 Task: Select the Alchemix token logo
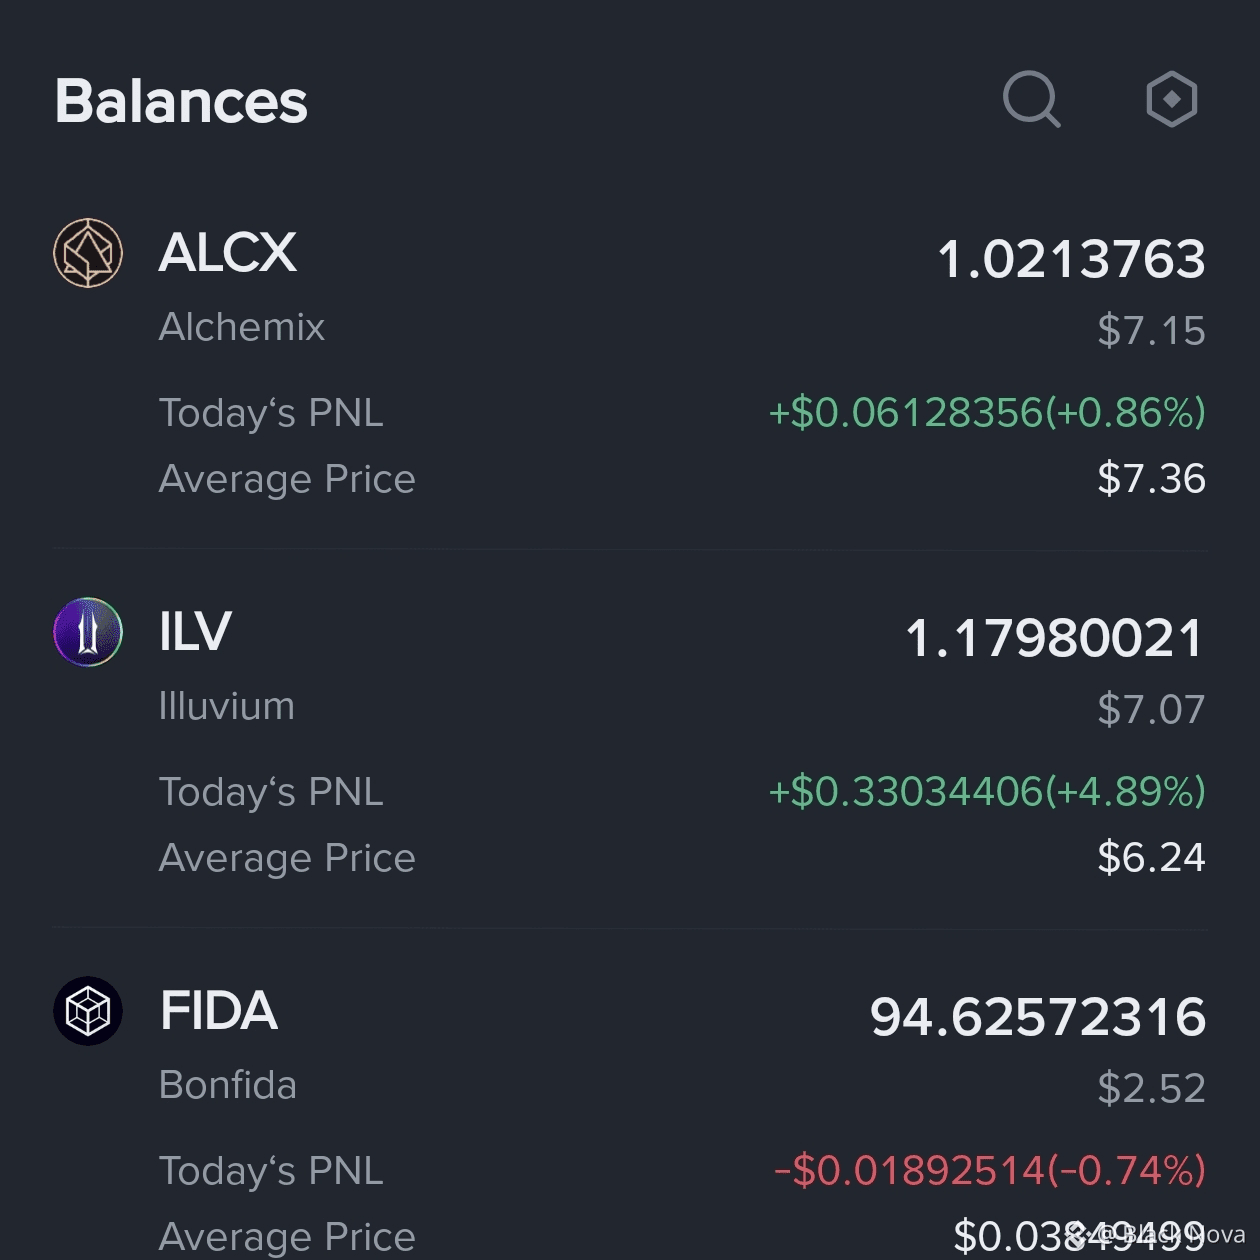tap(87, 253)
